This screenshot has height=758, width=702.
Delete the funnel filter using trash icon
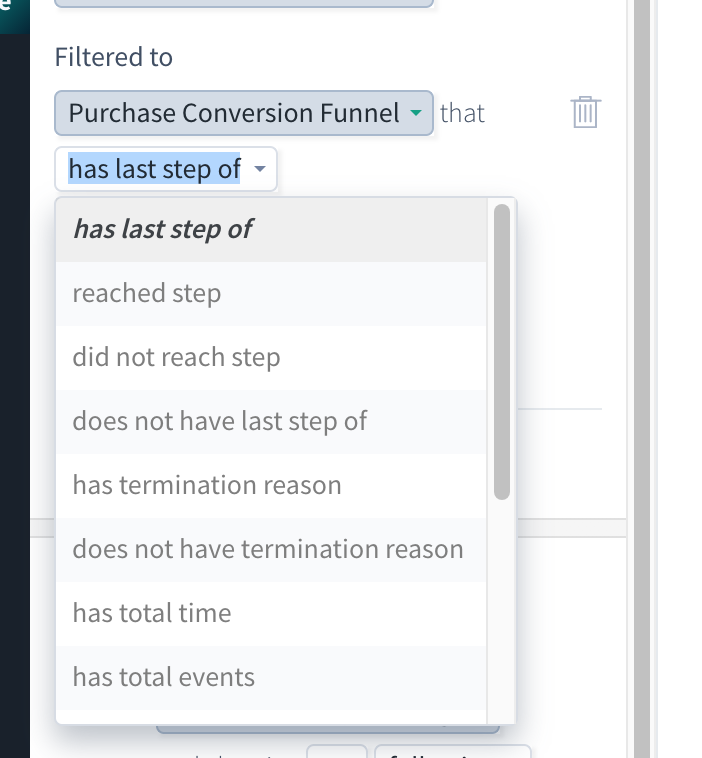point(585,112)
